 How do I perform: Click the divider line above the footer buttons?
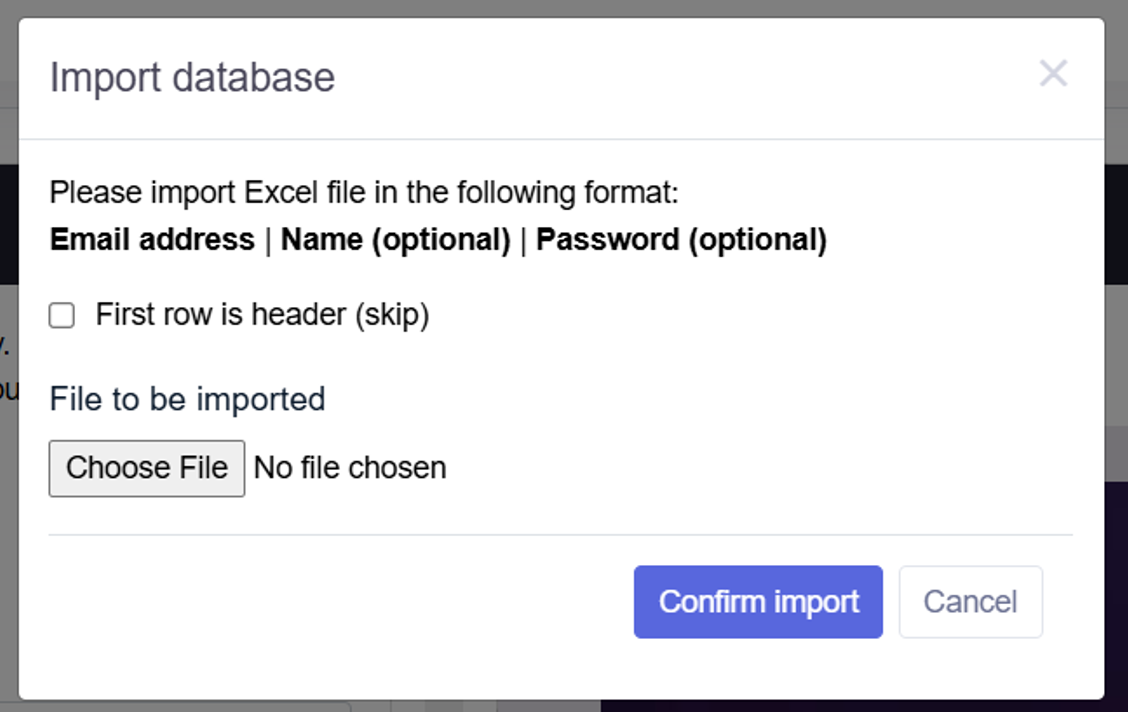pos(560,535)
